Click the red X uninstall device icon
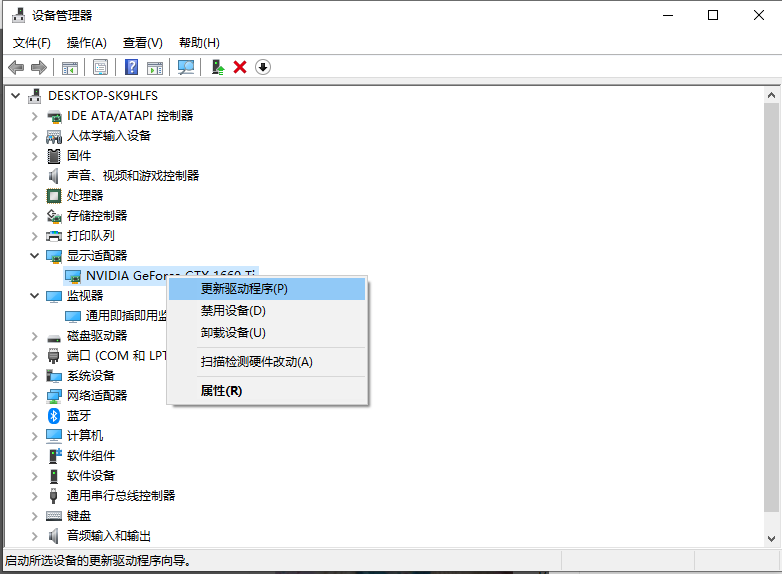This screenshot has height=574, width=782. coord(240,67)
